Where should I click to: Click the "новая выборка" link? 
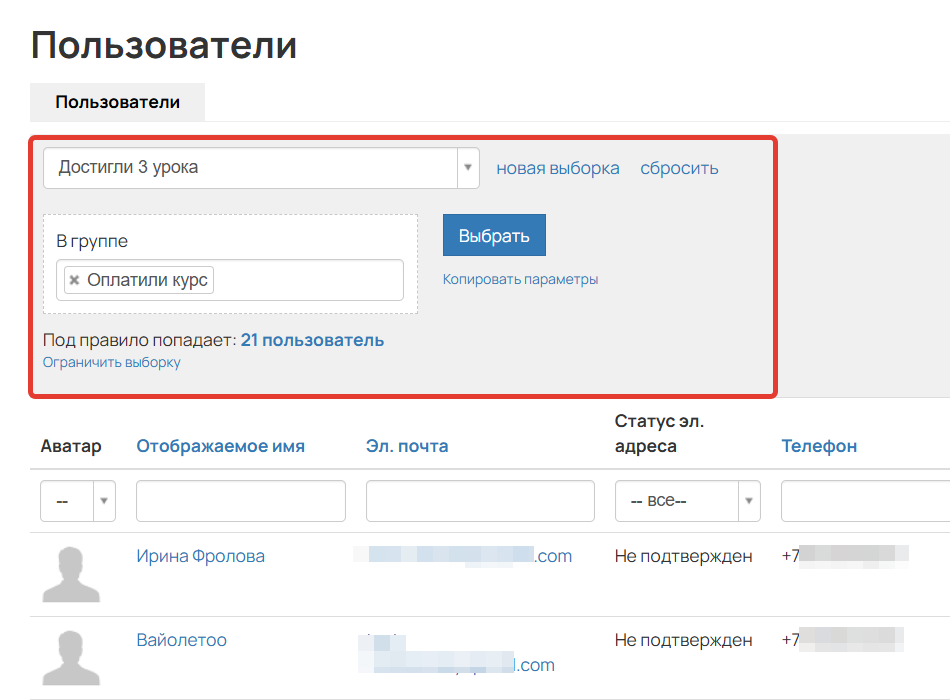click(558, 168)
